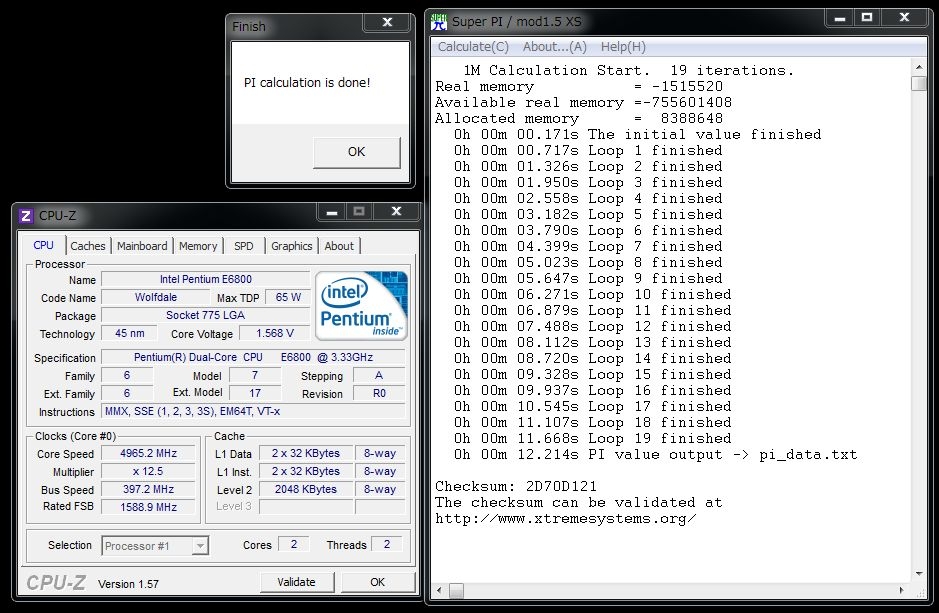
Task: Click the CPU-Z logo icon in title bar
Action: [x=26, y=215]
